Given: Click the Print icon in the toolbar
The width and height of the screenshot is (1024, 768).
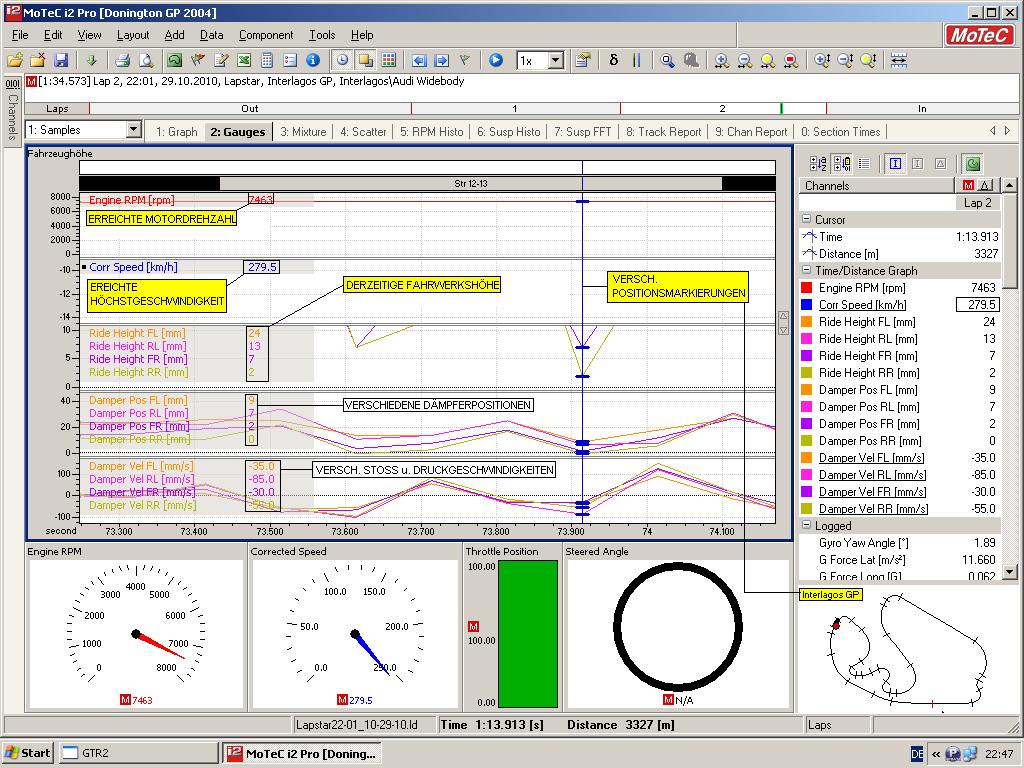Looking at the screenshot, I should (x=122, y=60).
